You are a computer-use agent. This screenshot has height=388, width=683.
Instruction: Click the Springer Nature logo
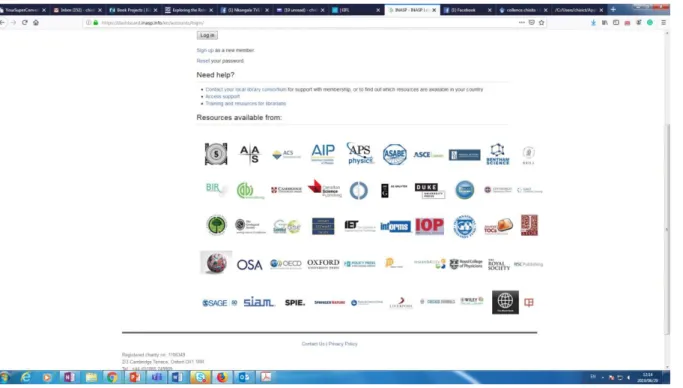(x=329, y=303)
